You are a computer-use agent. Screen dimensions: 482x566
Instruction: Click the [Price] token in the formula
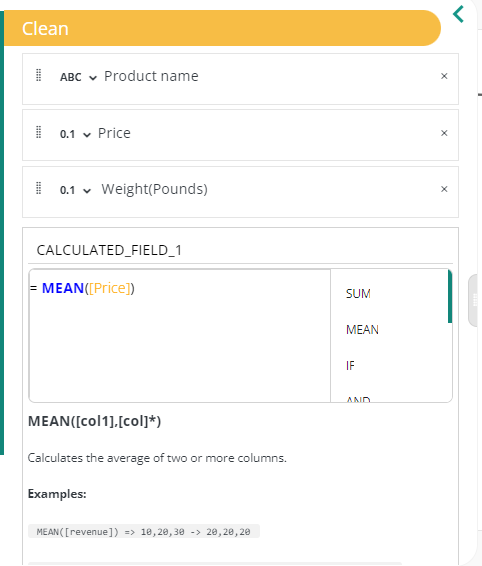[x=109, y=288]
